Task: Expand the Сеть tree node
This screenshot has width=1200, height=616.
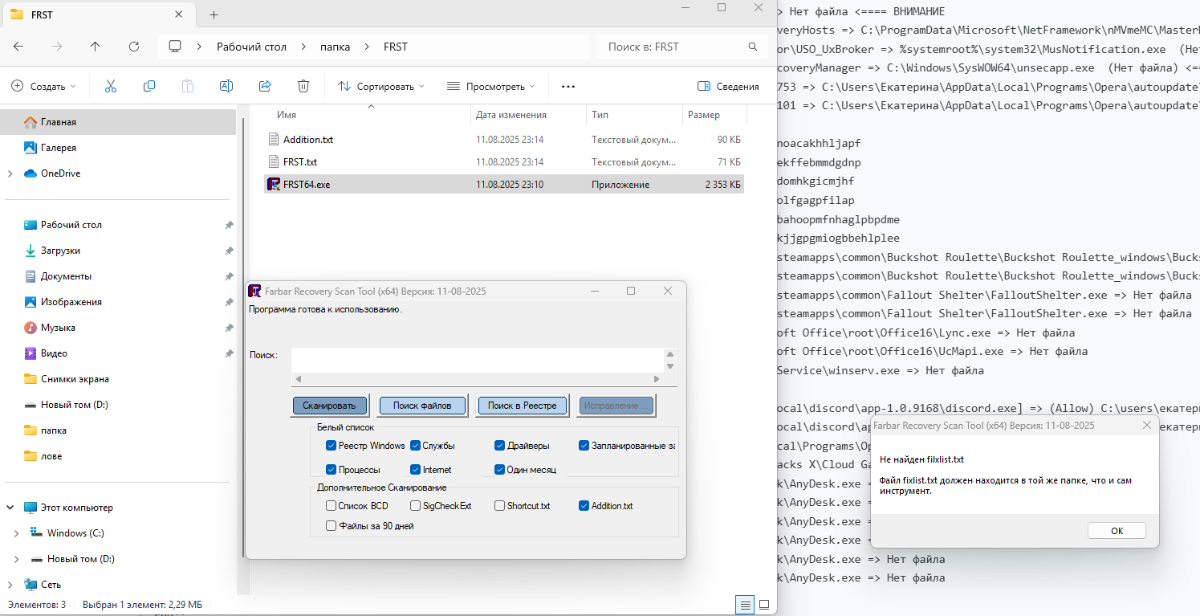Action: [10, 584]
